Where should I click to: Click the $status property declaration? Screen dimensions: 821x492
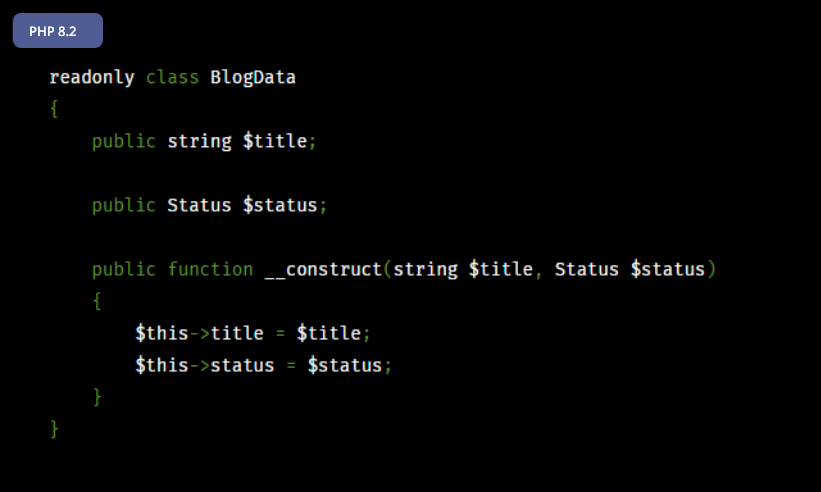coord(280,205)
